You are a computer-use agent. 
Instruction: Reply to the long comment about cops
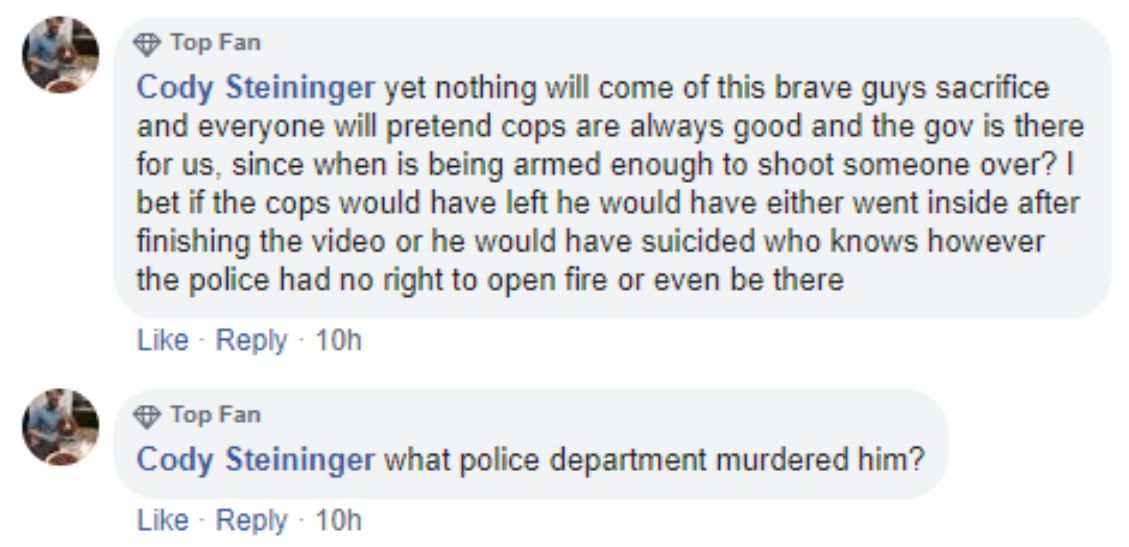[251, 341]
